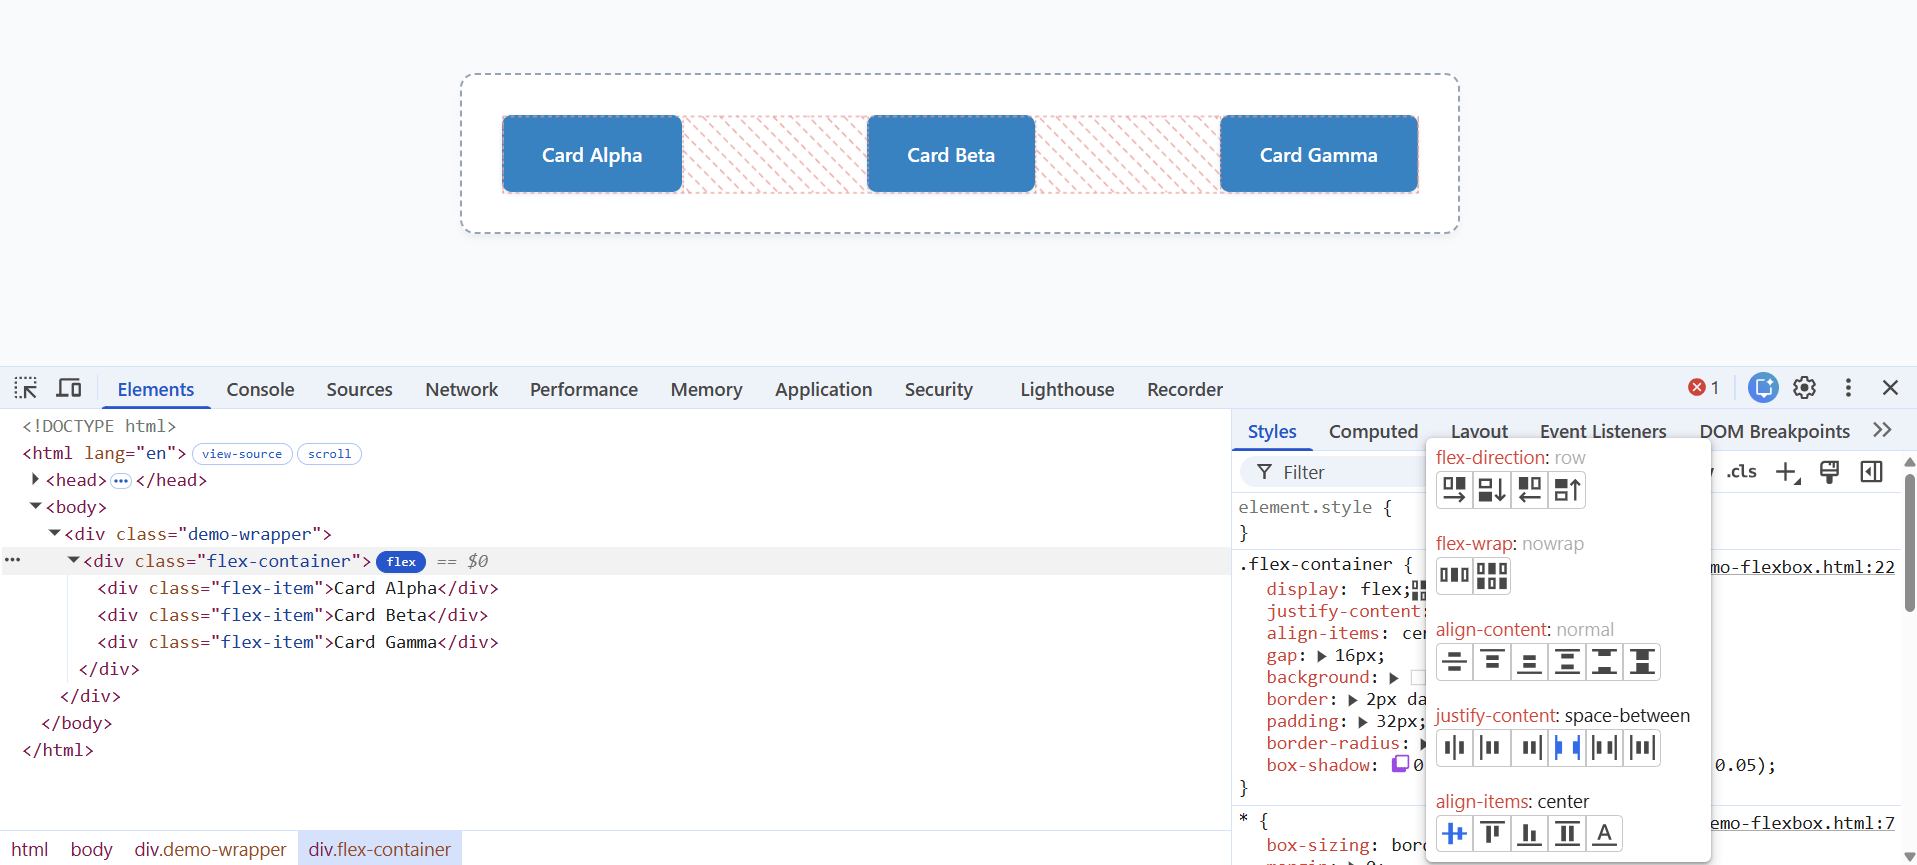Set flex-wrap to nowrap
Viewport: 1917px width, 865px height.
point(1454,576)
